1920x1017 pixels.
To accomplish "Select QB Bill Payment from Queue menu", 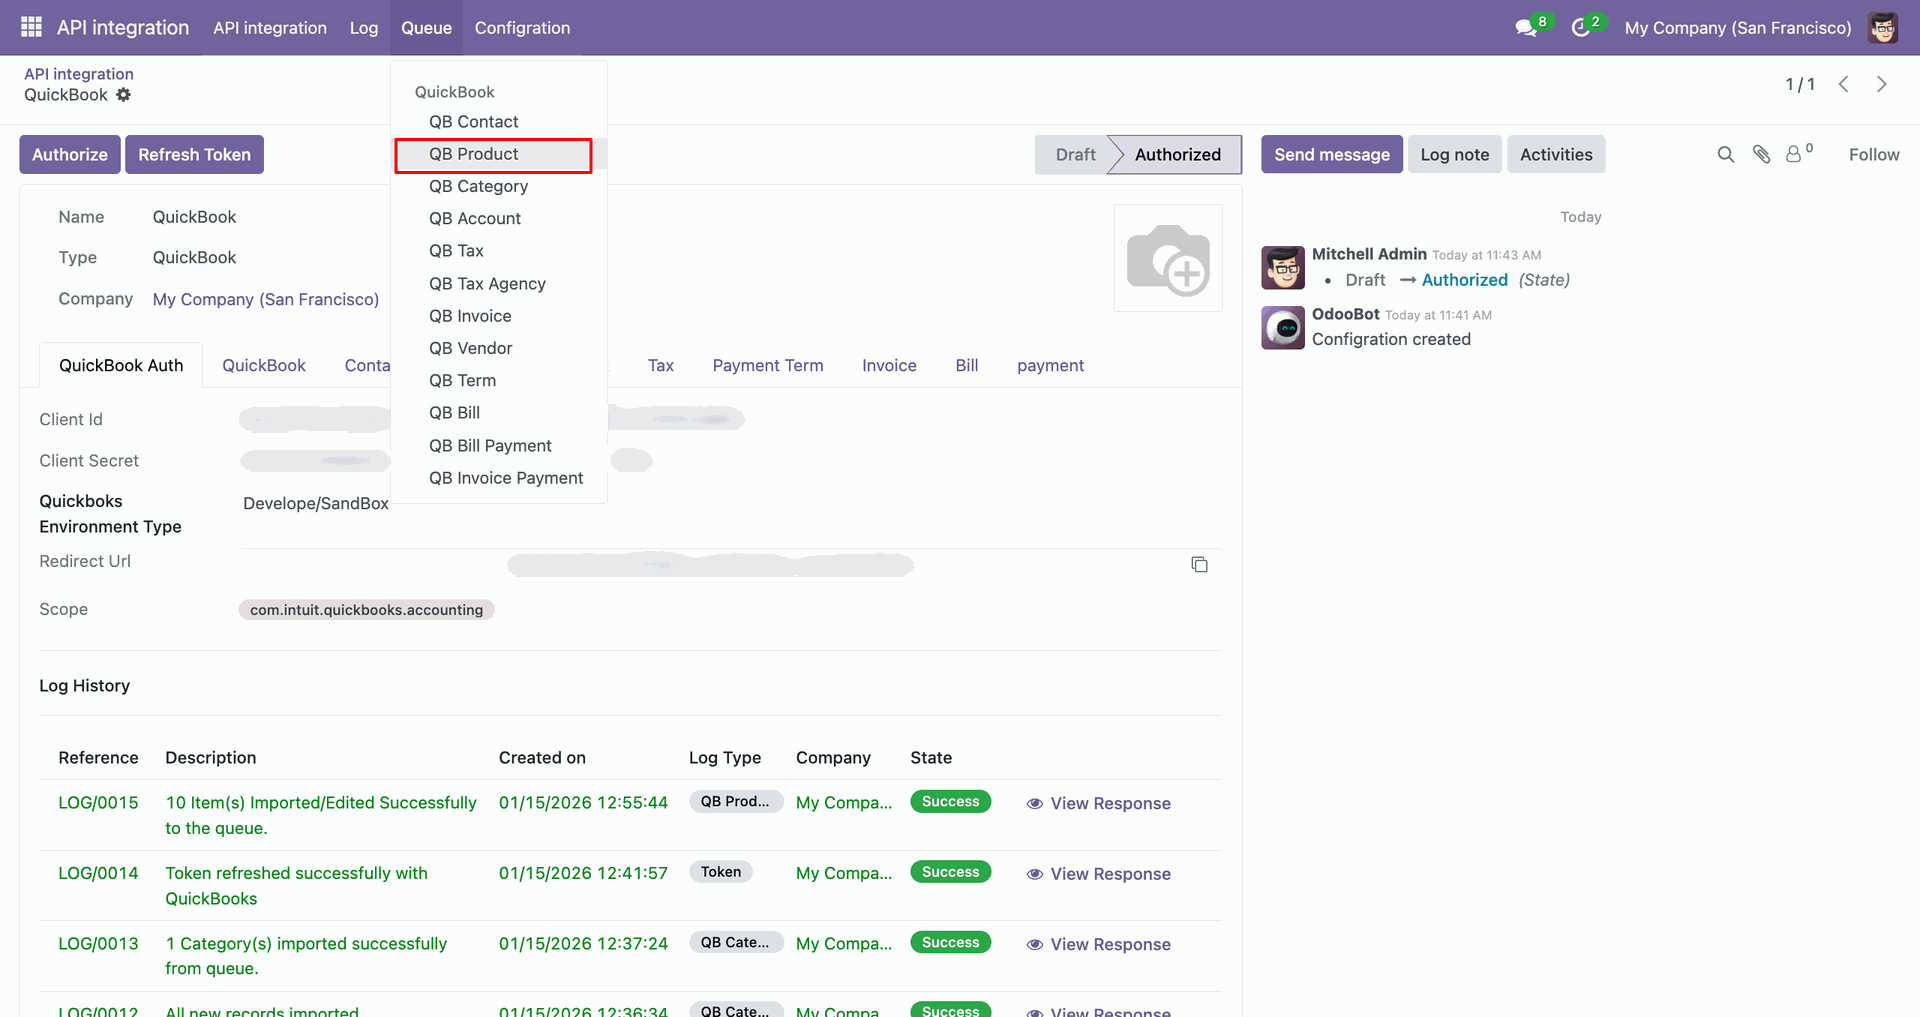I will [x=499, y=446].
